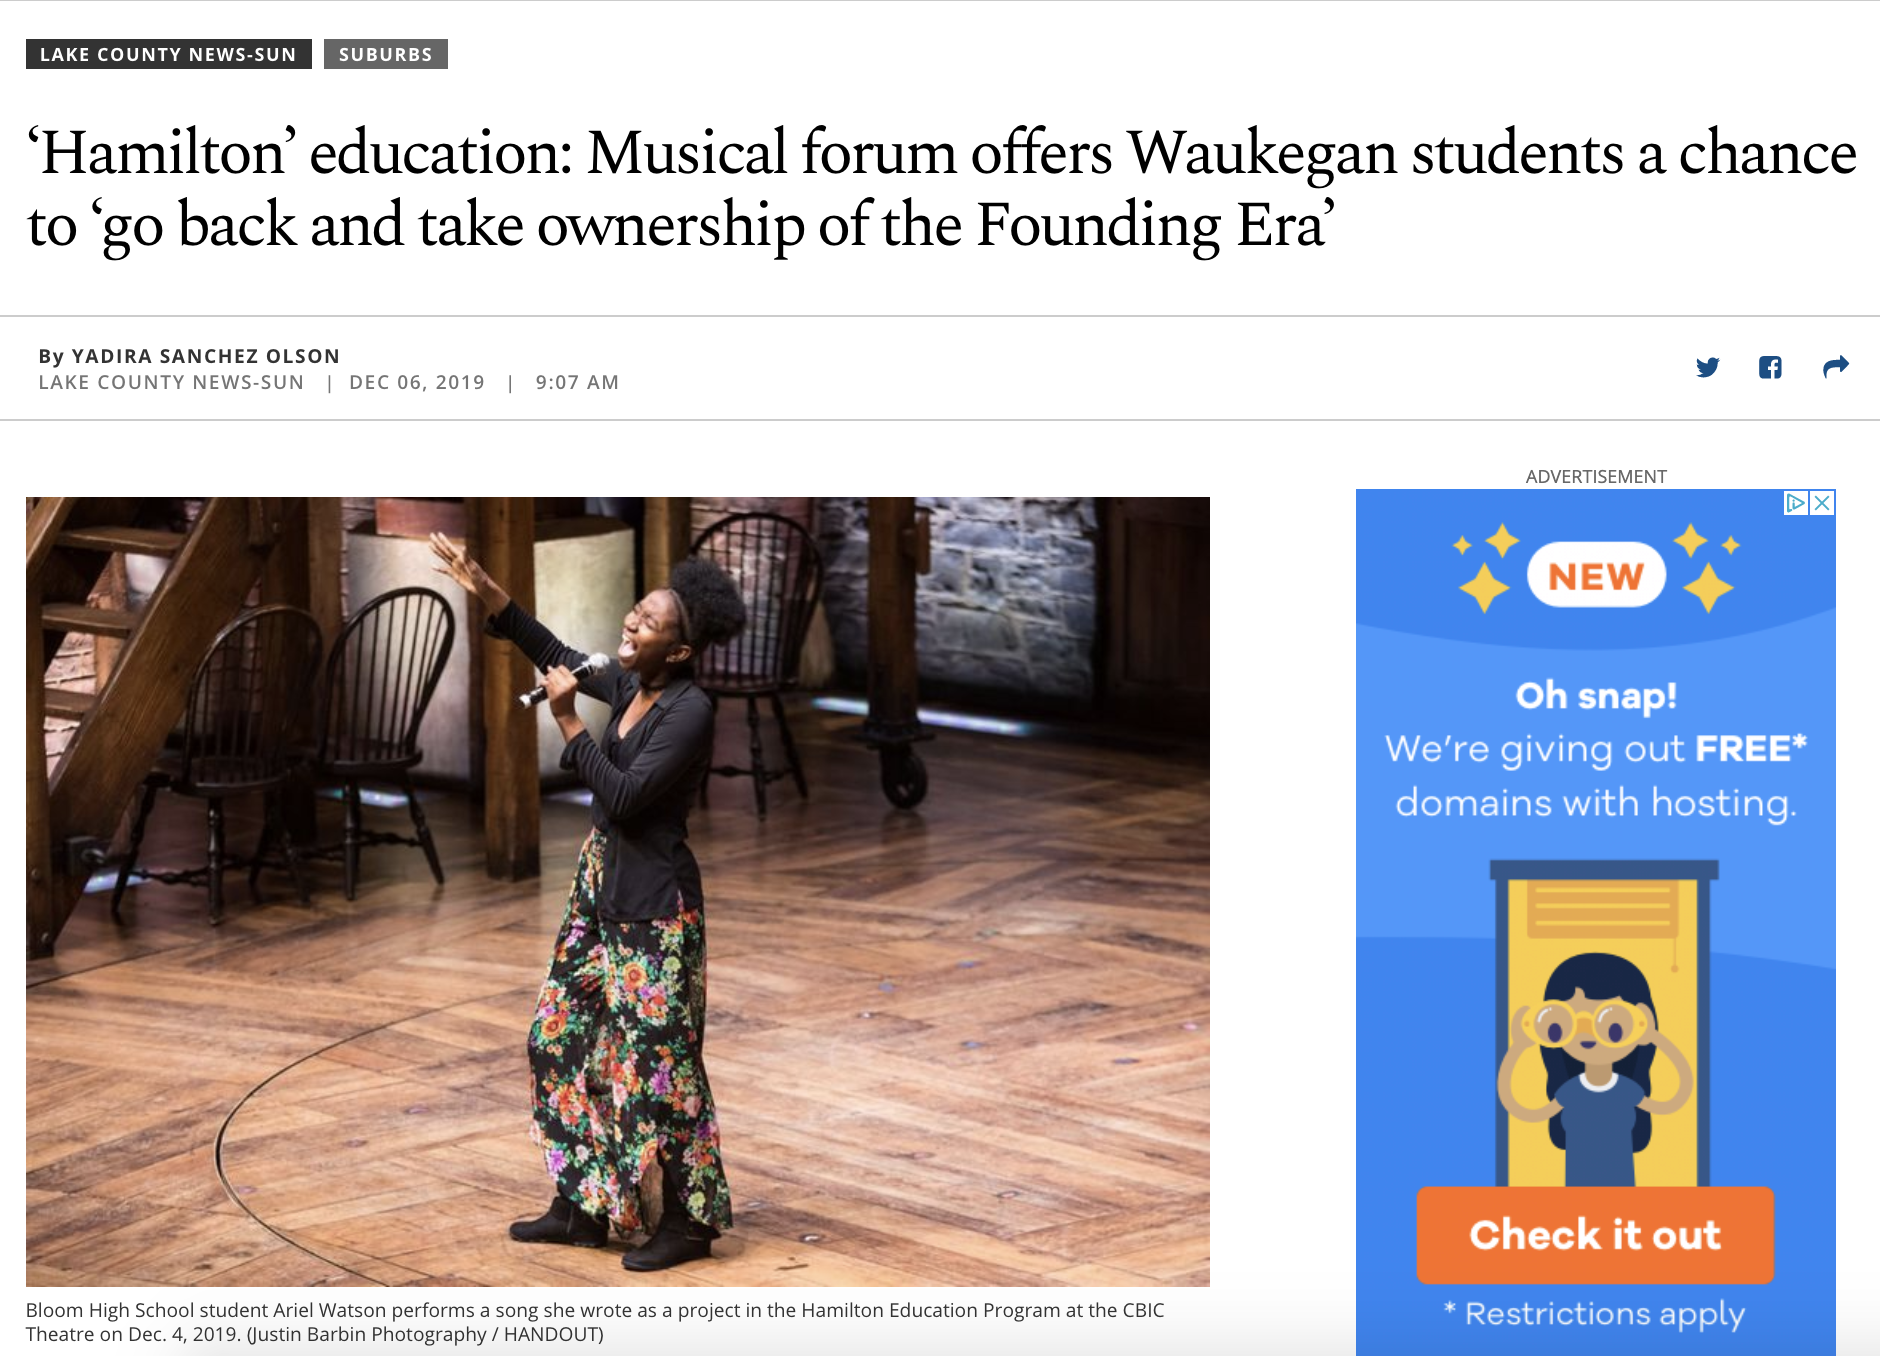This screenshot has width=1880, height=1356.
Task: Click the 9:07 AM timestamp
Action: tap(577, 382)
